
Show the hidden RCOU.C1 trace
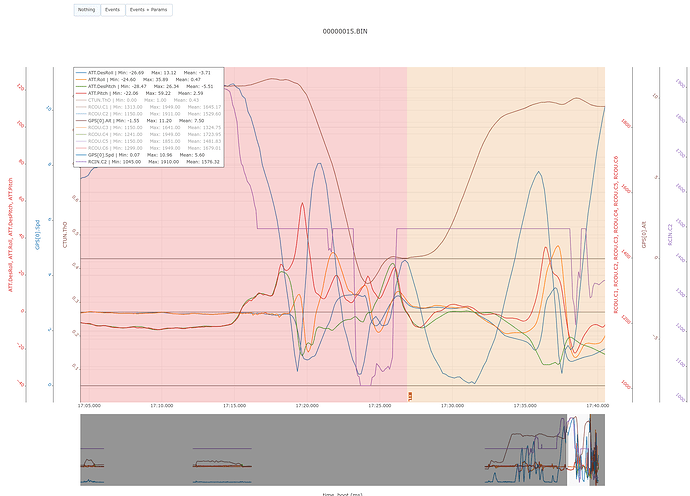[x=148, y=107]
